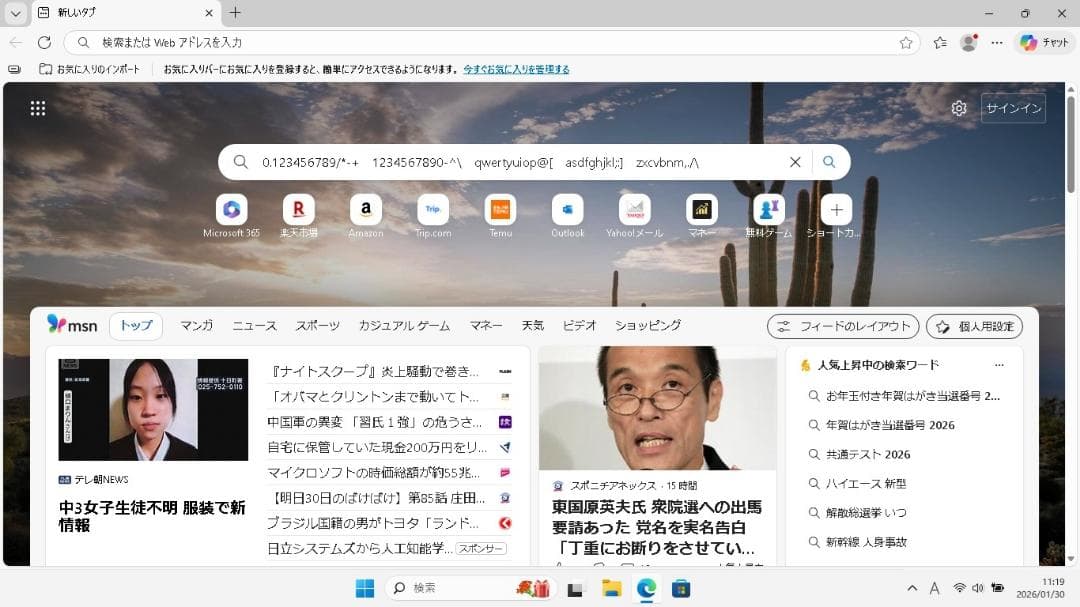1080x607 pixels.
Task: Open the Copilot チャット panel
Action: point(1043,44)
